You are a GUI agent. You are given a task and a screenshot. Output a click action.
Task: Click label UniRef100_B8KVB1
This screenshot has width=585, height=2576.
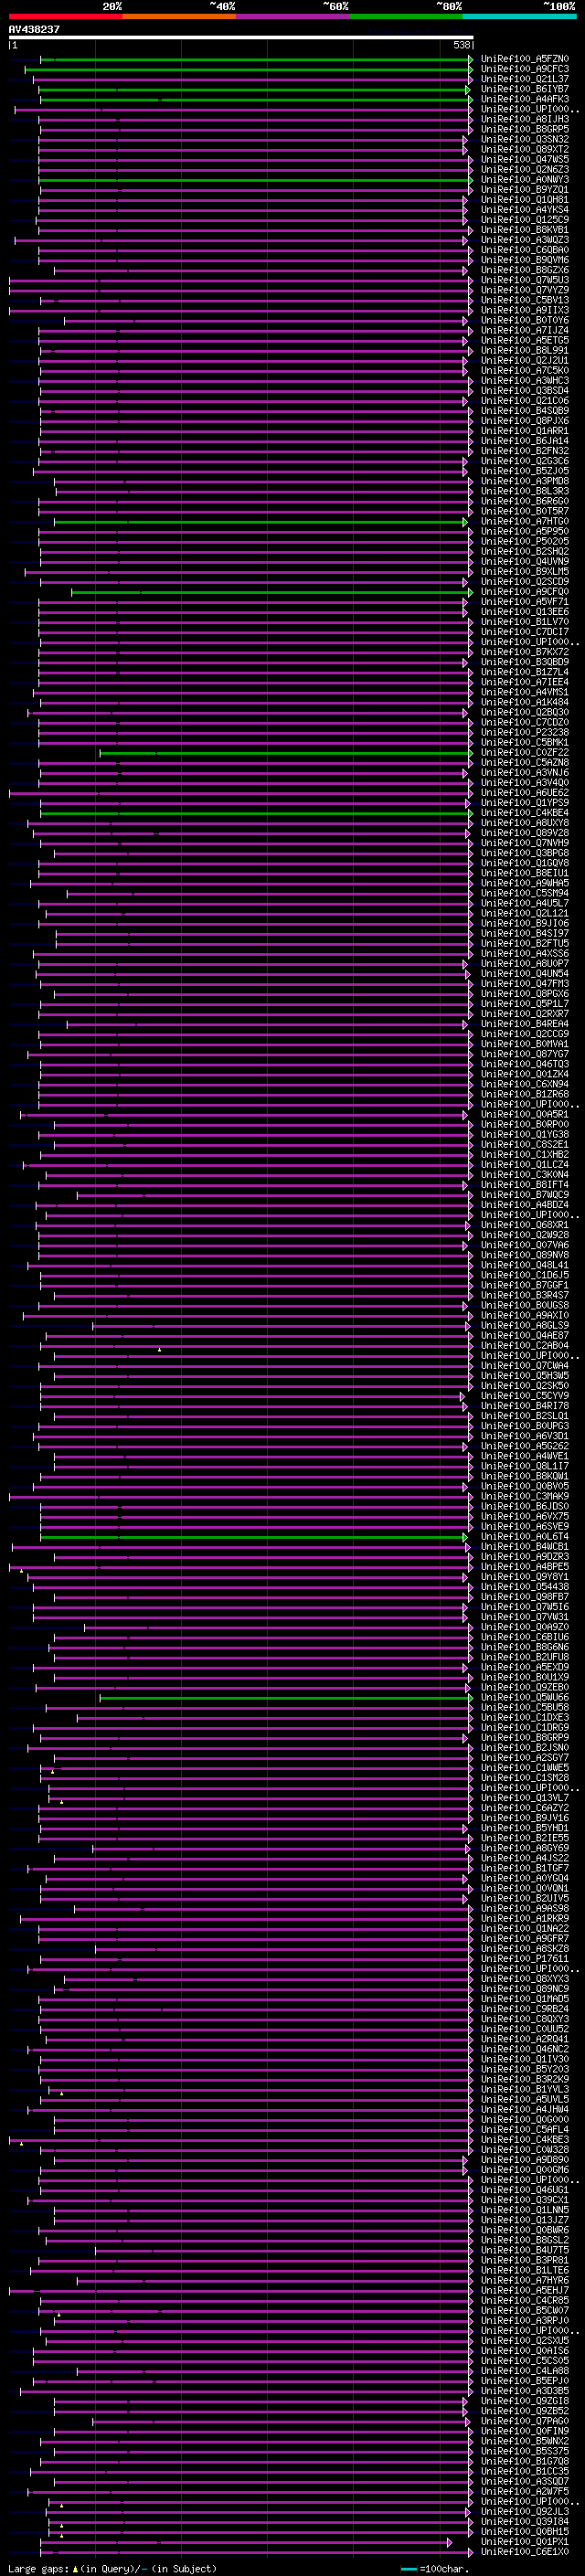point(525,230)
